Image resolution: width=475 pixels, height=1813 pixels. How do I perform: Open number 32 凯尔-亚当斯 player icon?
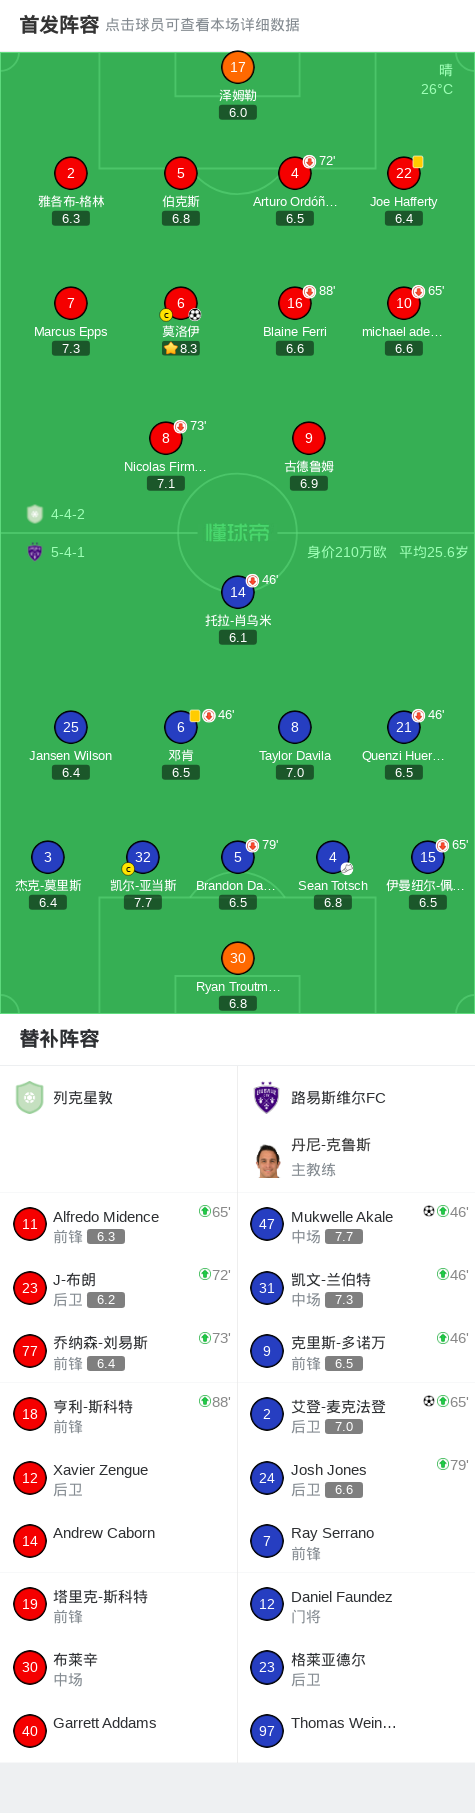pos(142,857)
